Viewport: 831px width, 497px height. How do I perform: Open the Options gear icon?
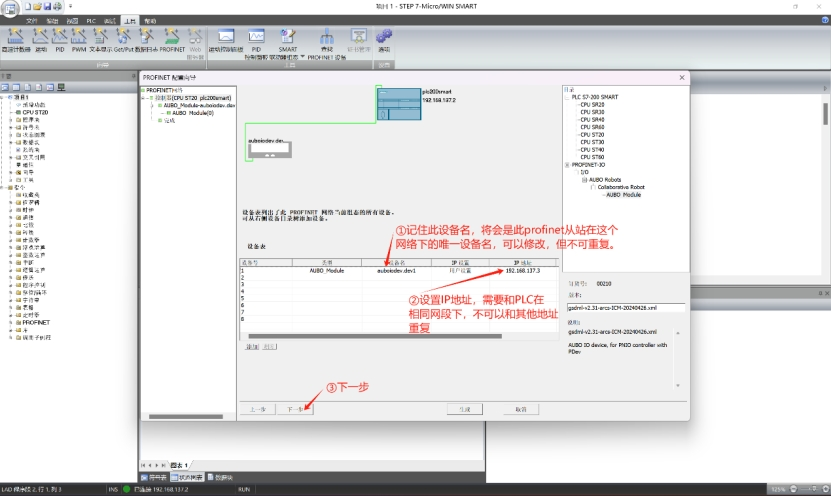(384, 38)
